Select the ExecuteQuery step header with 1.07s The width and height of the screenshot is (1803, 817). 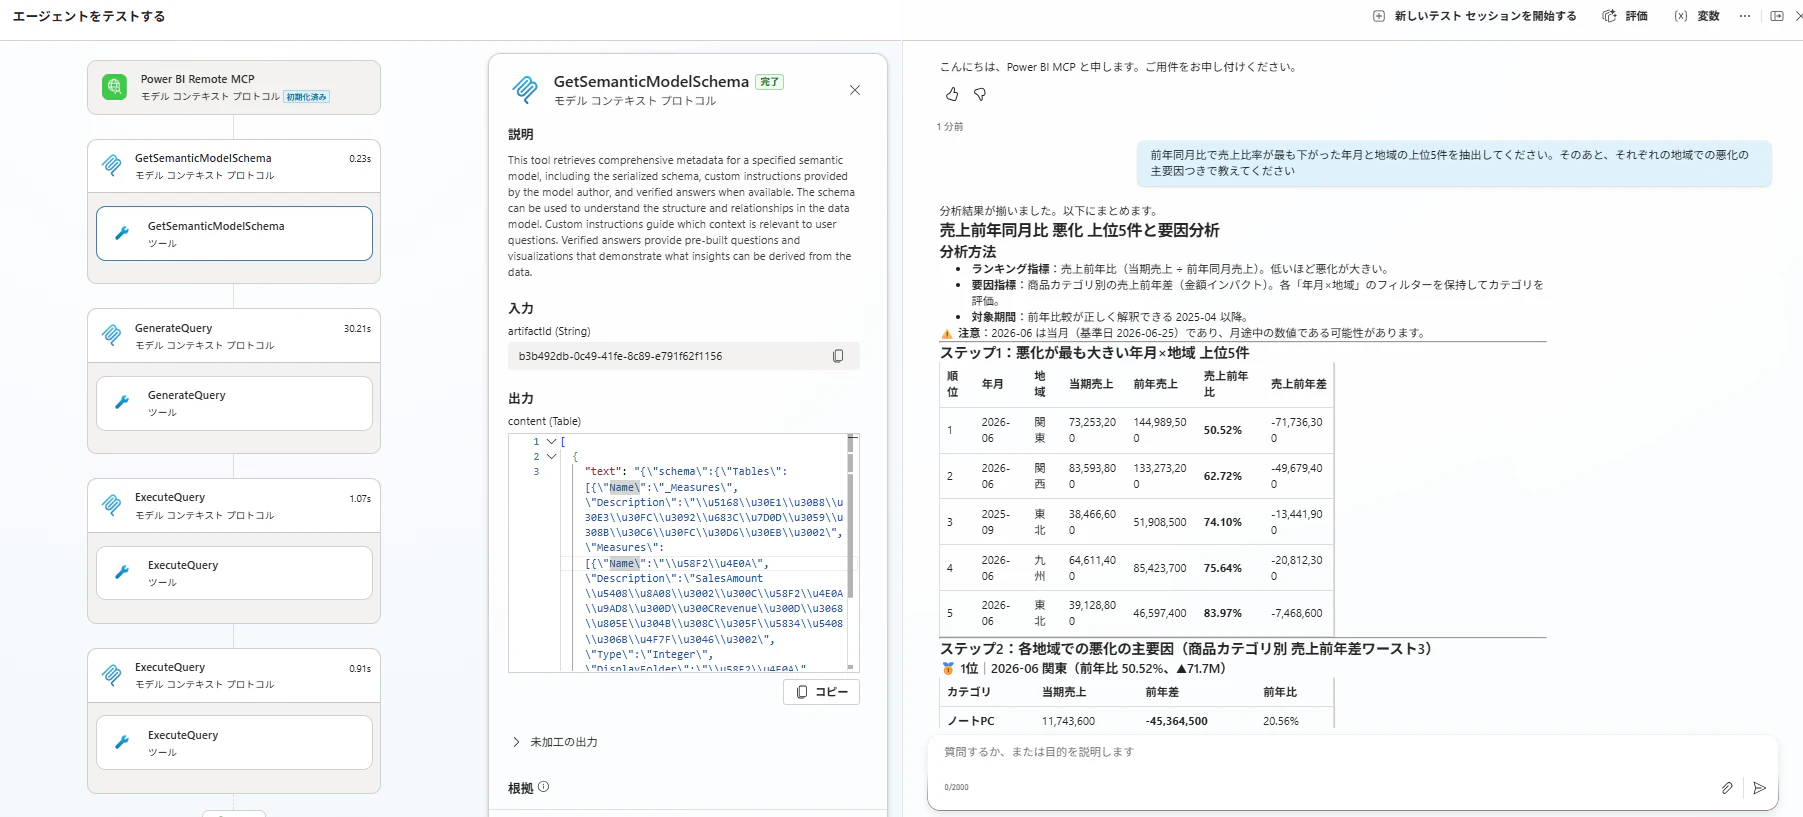[234, 505]
